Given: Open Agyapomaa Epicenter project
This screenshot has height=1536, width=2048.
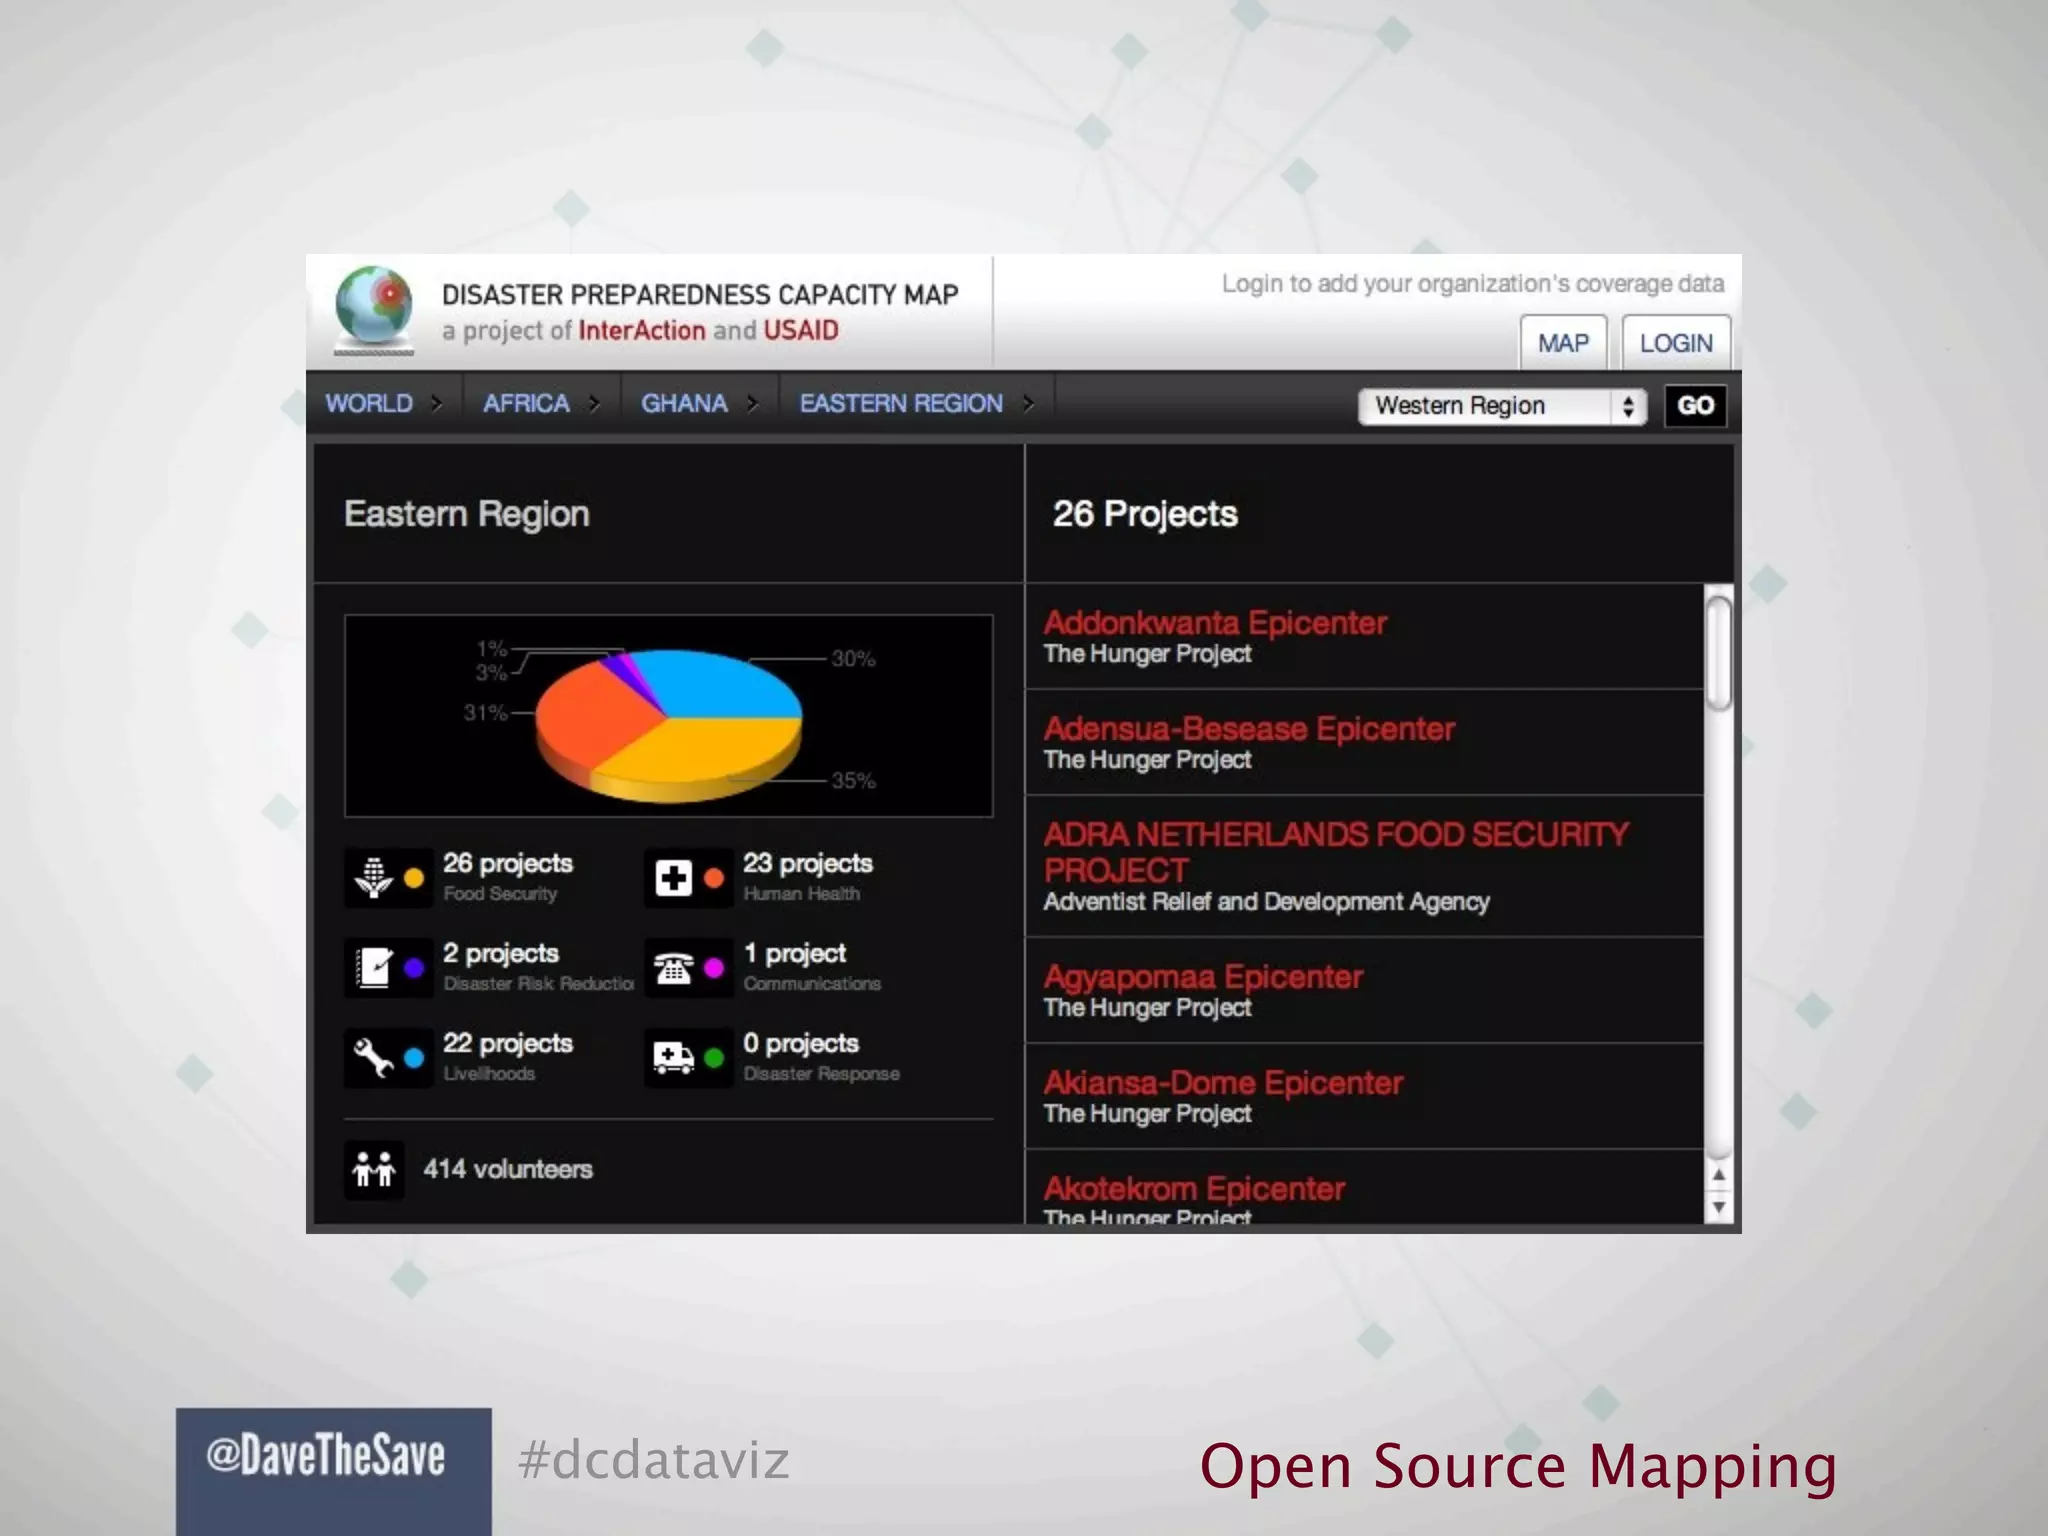Looking at the screenshot, I should (1203, 977).
